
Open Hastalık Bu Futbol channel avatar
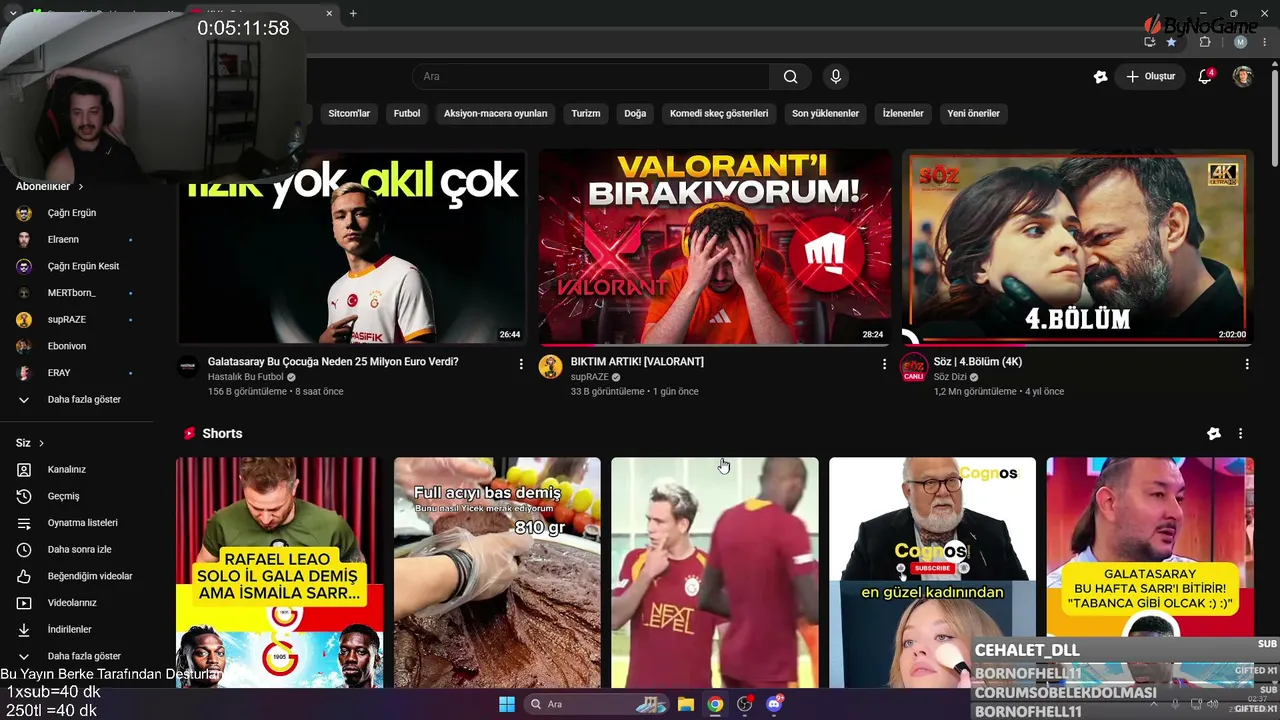click(188, 367)
